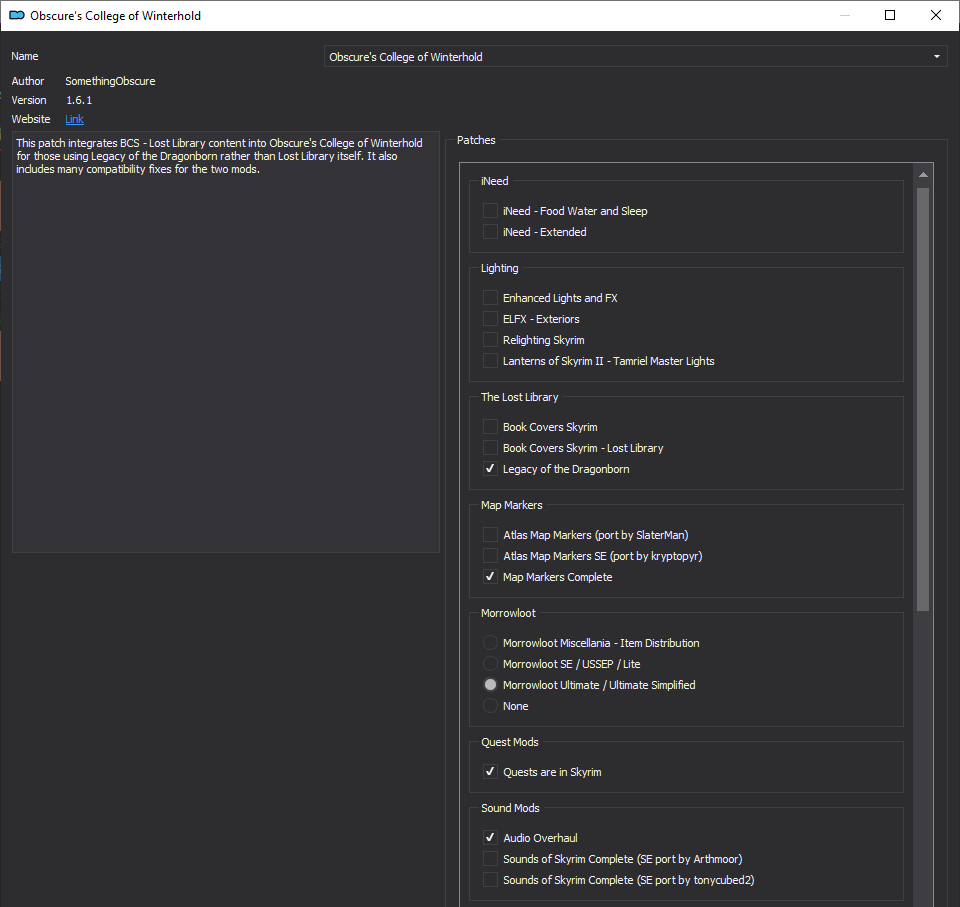Image resolution: width=960 pixels, height=907 pixels.
Task: Click the installer app icon in title bar
Action: coord(17,15)
